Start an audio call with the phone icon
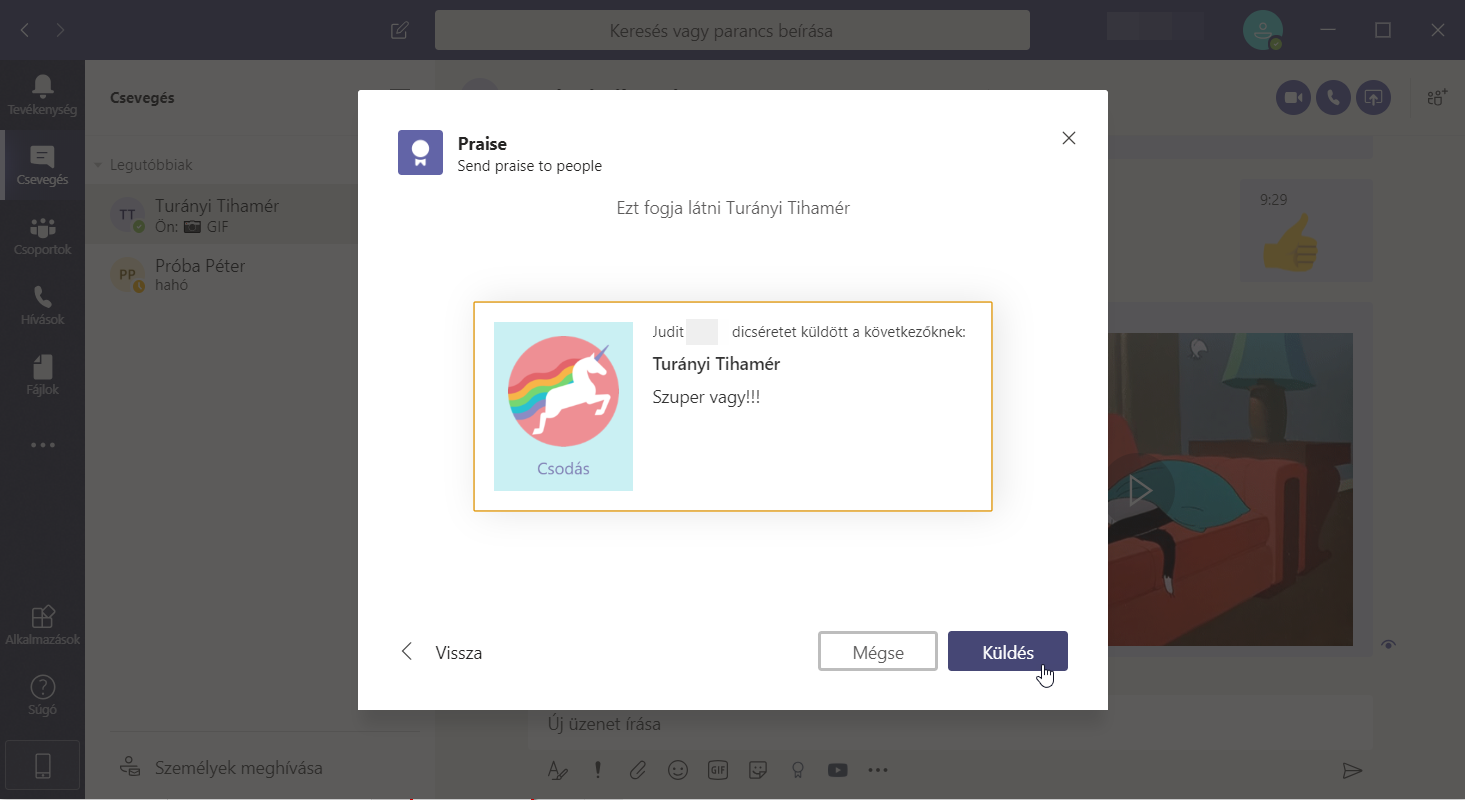 click(1333, 97)
